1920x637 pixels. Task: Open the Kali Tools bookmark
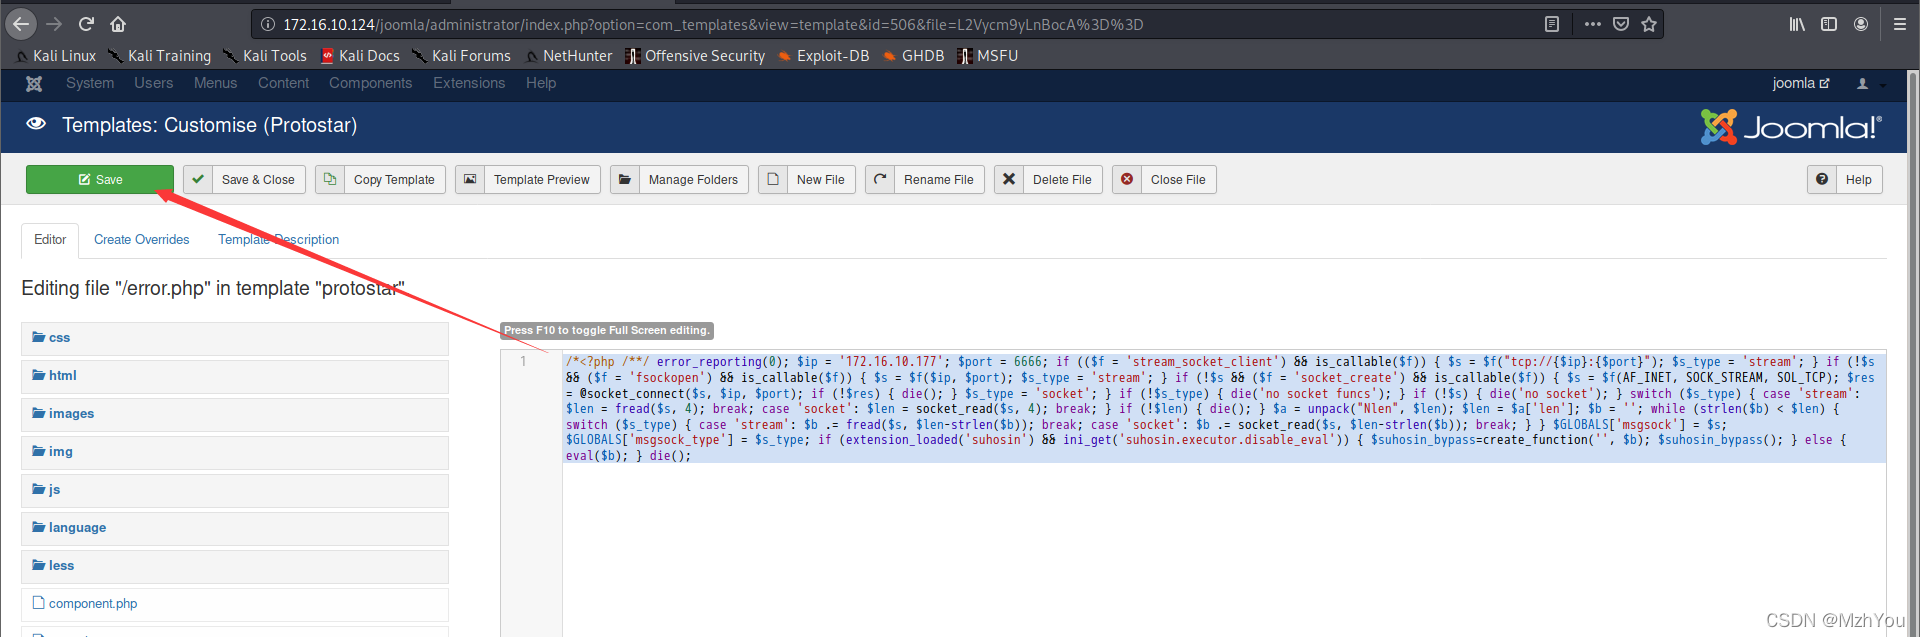[x=265, y=56]
